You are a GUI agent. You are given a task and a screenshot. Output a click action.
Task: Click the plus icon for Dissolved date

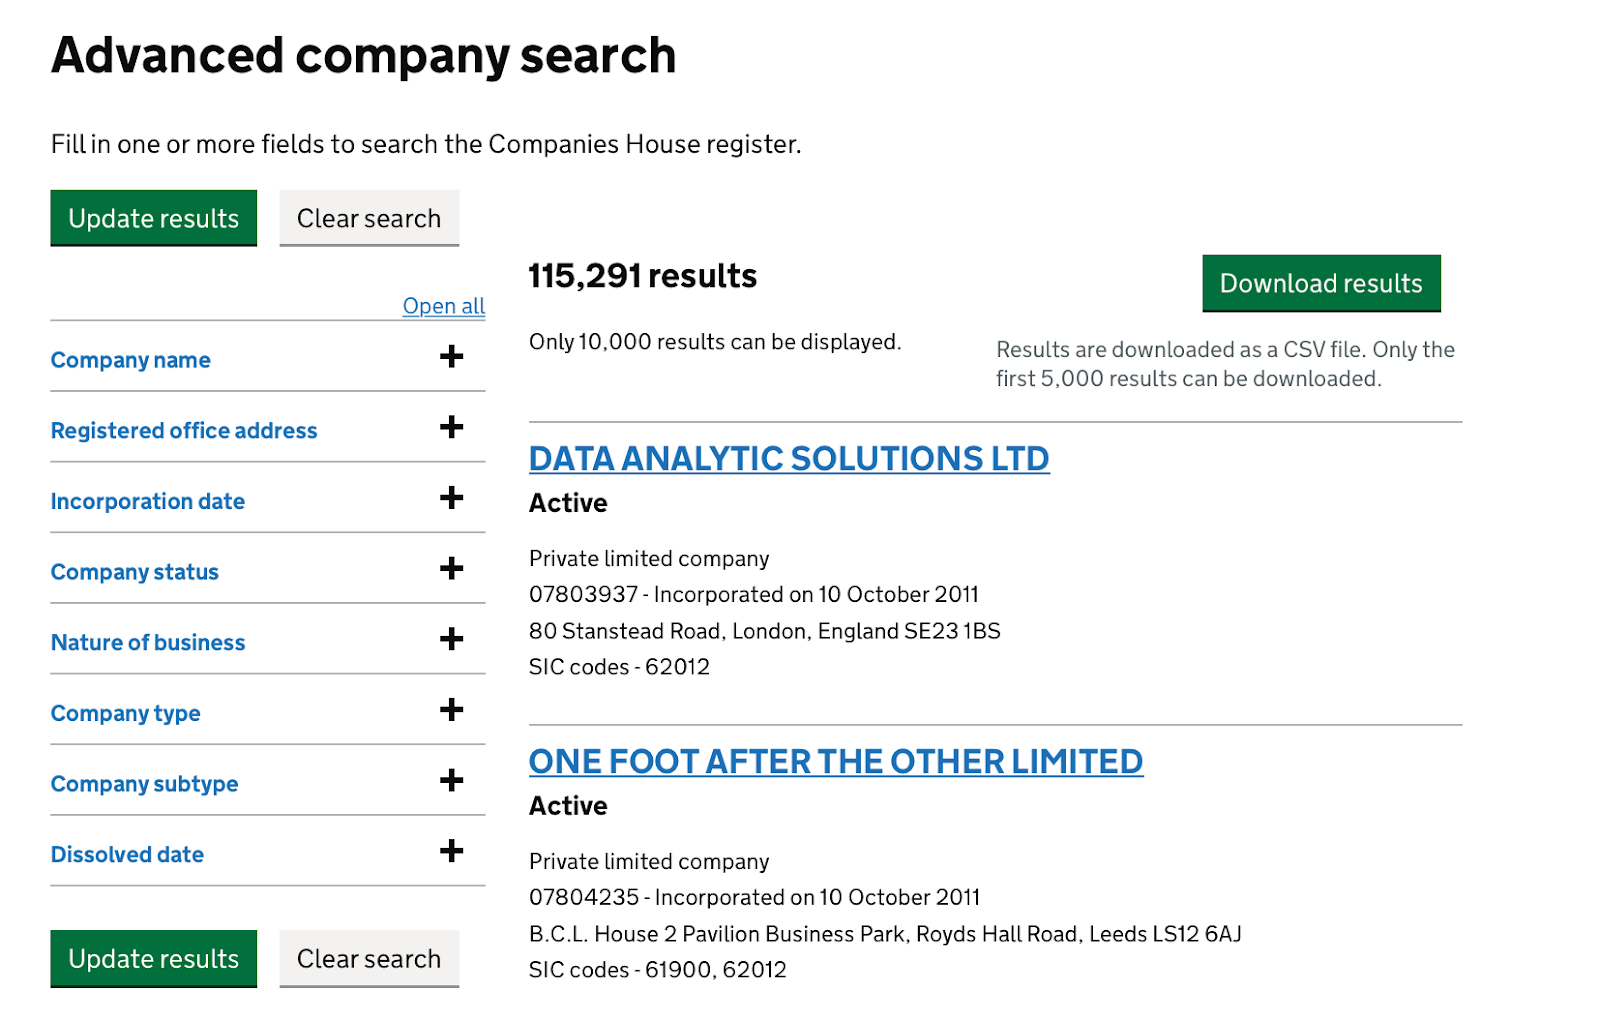451,852
